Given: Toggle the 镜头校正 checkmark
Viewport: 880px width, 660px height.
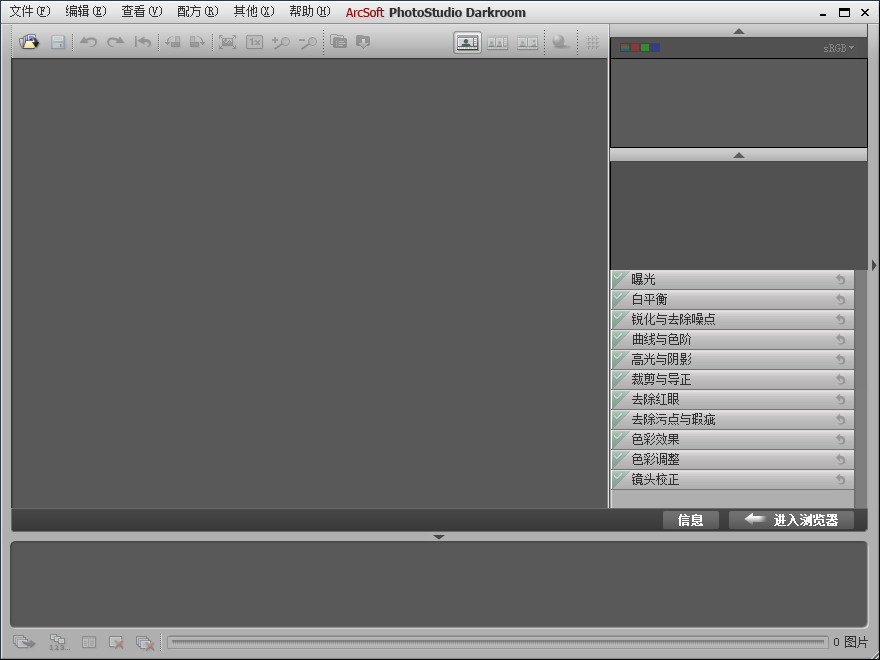Looking at the screenshot, I should point(620,479).
